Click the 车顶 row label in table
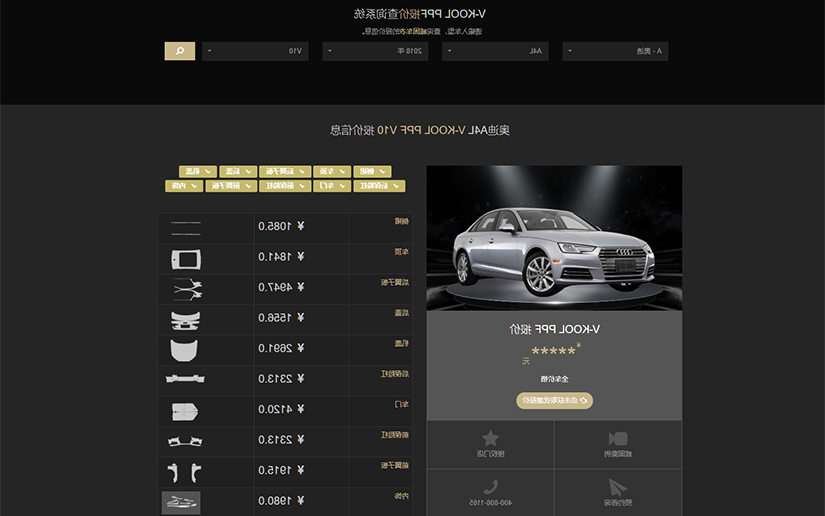This screenshot has height=516, width=825. tap(402, 252)
